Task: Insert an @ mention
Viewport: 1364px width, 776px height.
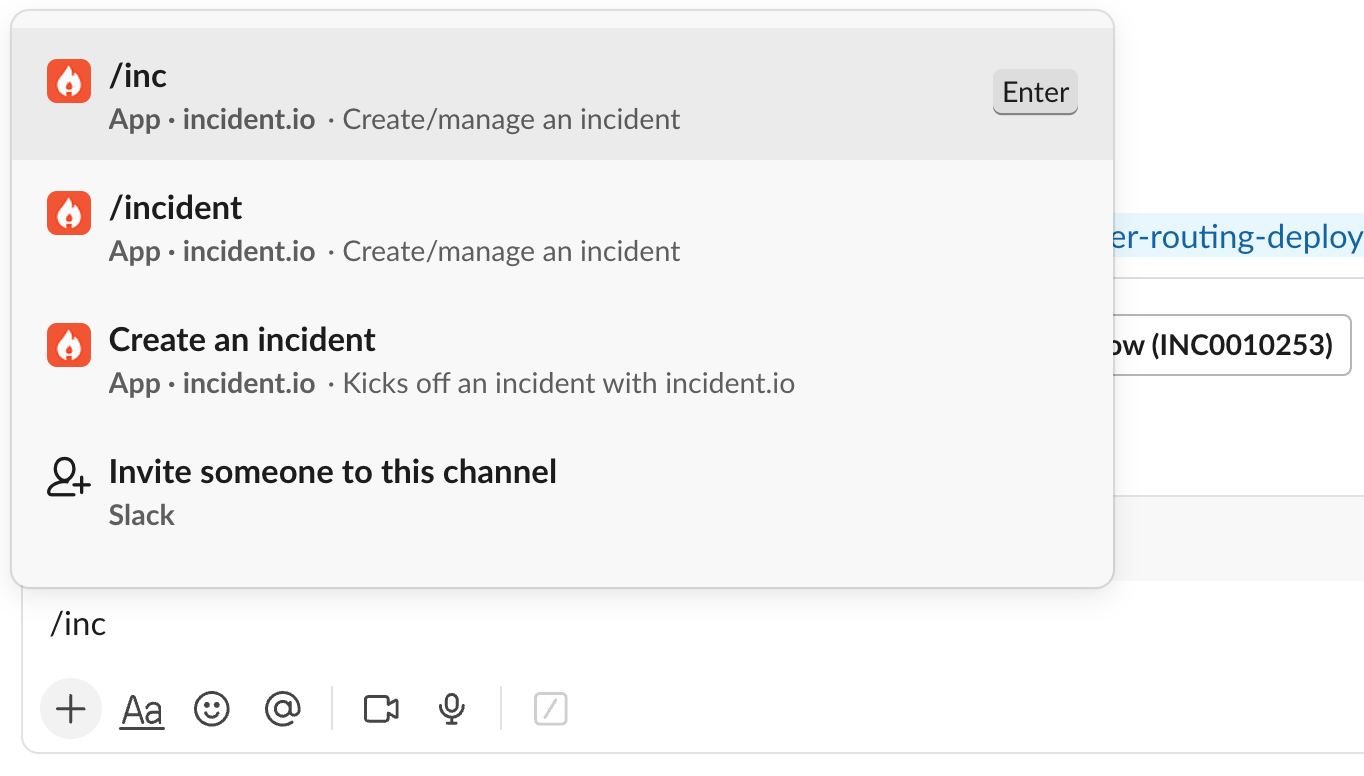Action: 283,709
